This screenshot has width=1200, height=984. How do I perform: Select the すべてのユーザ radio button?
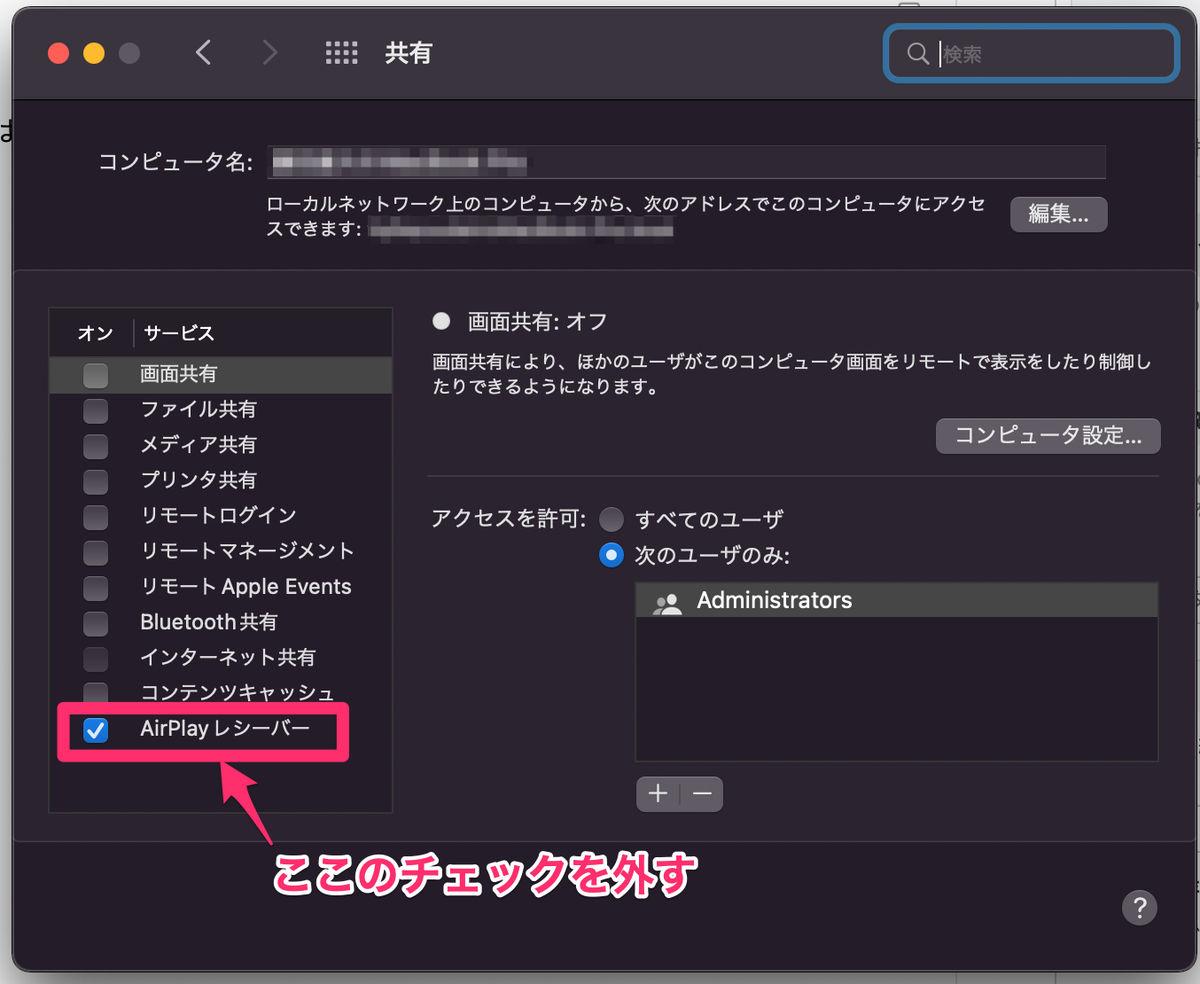click(x=611, y=519)
